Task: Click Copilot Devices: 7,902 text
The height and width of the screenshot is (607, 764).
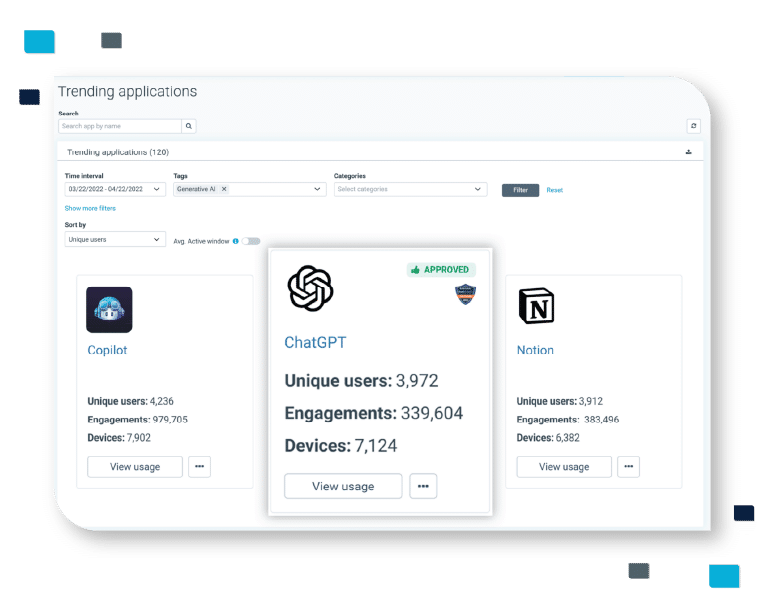Action: tap(119, 437)
